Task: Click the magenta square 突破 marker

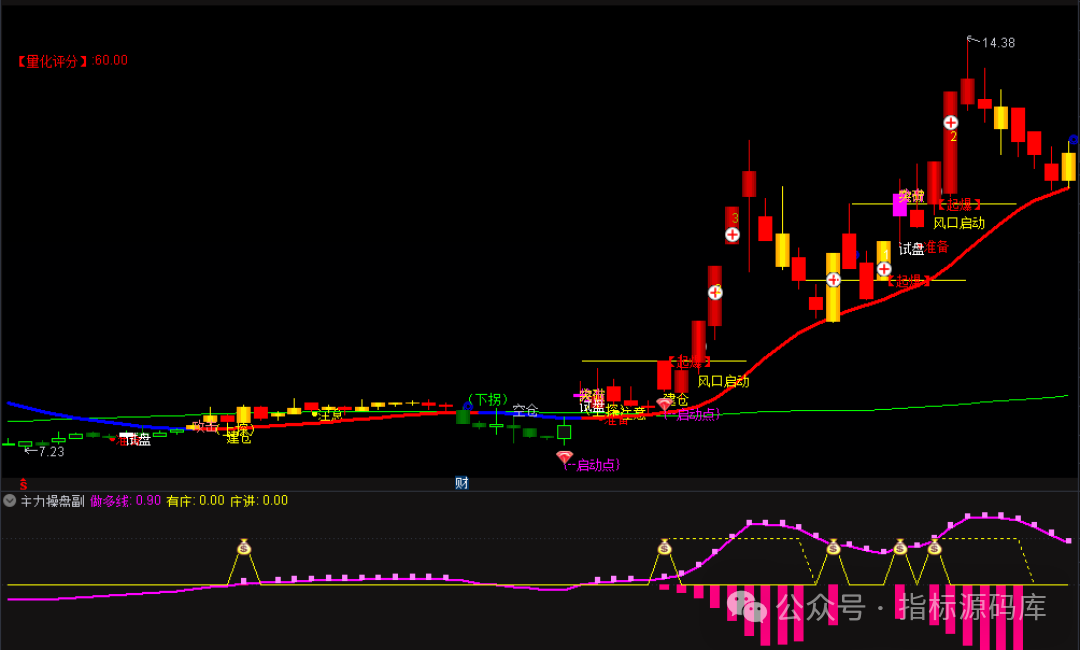Action: pyautogui.click(x=900, y=203)
